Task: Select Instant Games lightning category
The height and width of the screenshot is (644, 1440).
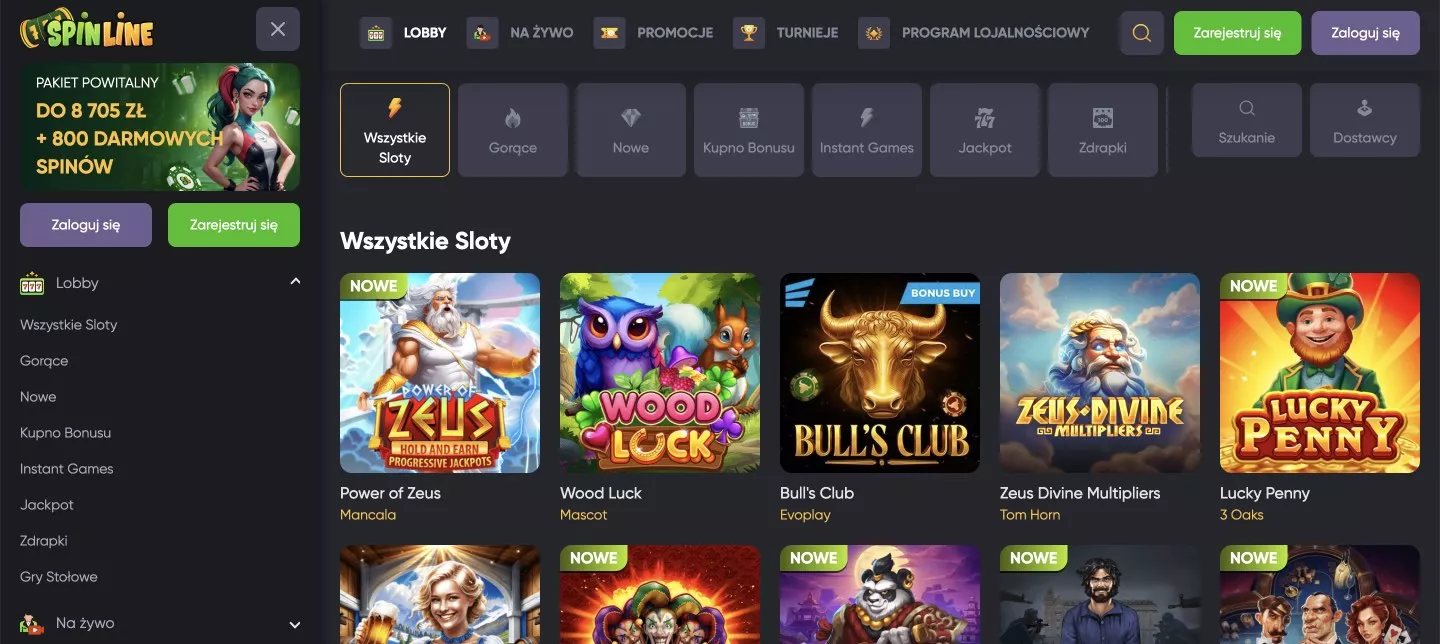Action: tap(867, 130)
